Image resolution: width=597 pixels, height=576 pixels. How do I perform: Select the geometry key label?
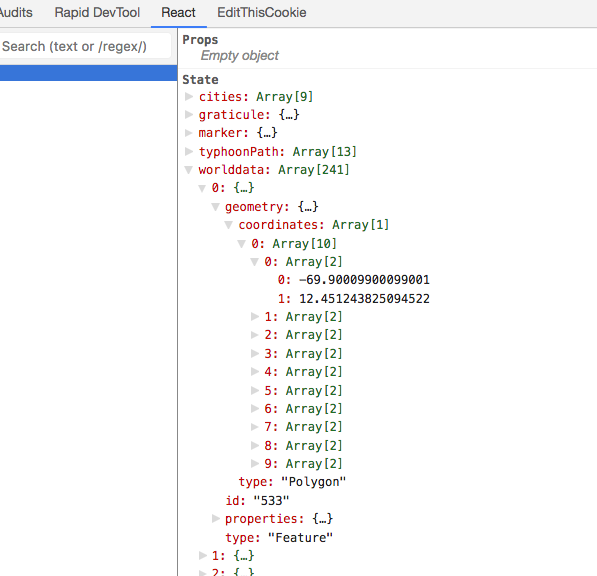pyautogui.click(x=257, y=207)
